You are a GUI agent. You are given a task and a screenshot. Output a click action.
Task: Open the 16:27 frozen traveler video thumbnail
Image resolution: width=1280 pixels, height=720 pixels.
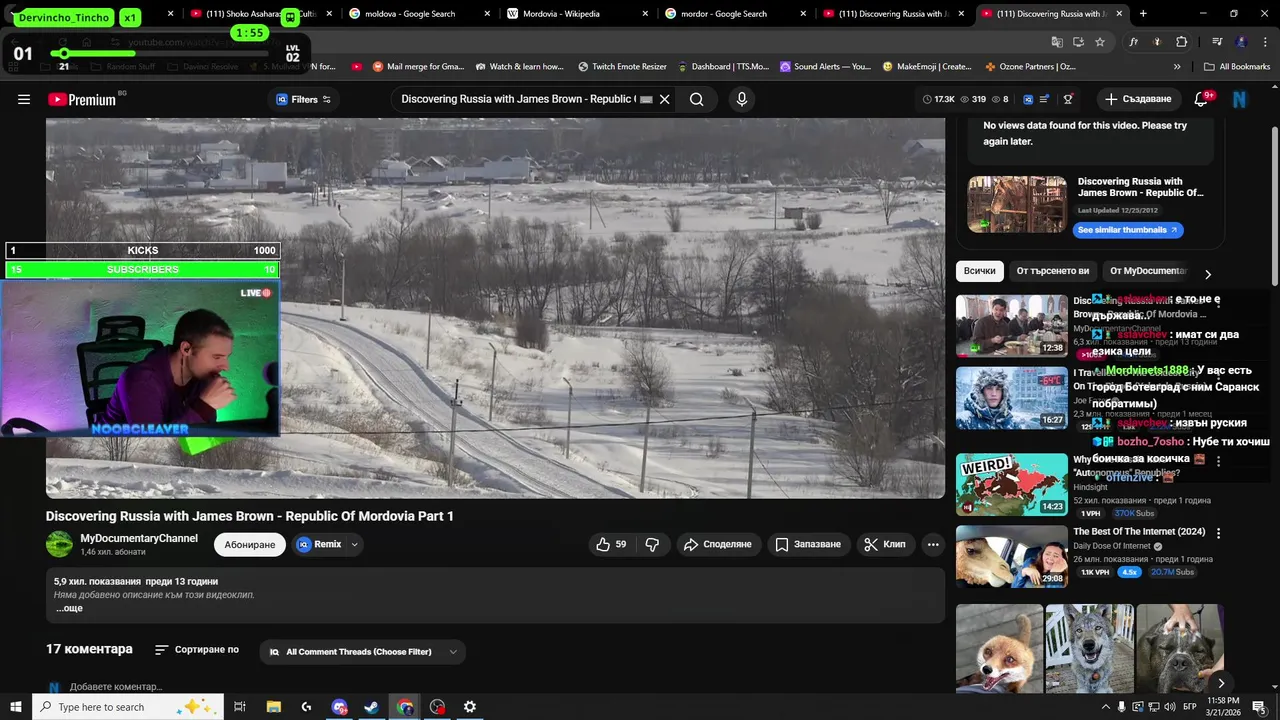click(1012, 398)
